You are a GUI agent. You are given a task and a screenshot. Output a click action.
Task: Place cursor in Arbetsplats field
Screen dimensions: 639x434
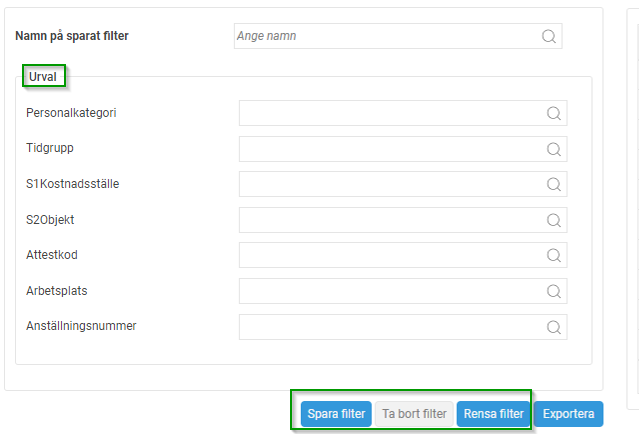pos(390,291)
